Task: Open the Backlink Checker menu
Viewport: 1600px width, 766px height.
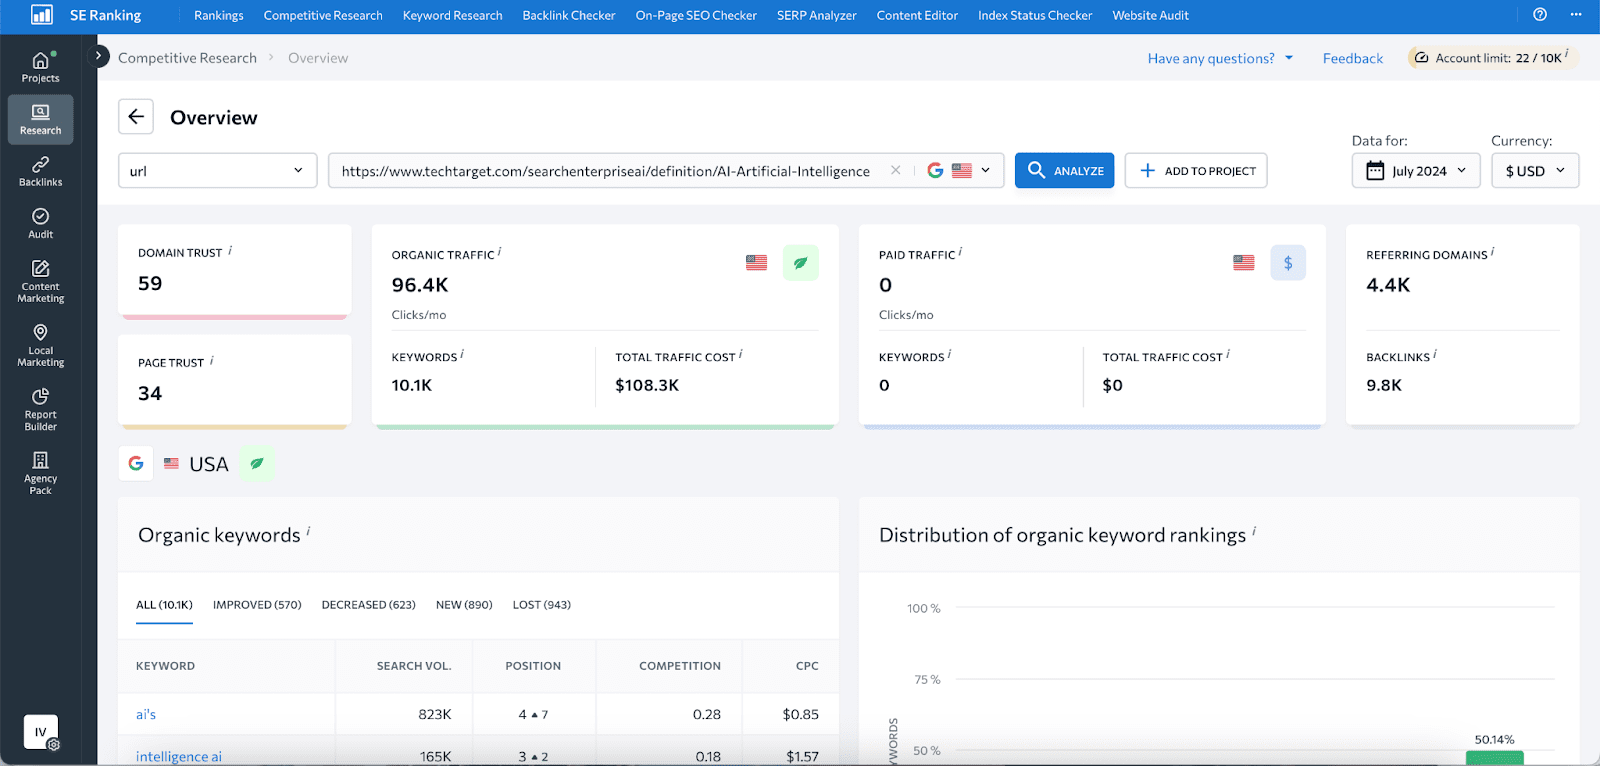Action: (x=569, y=15)
